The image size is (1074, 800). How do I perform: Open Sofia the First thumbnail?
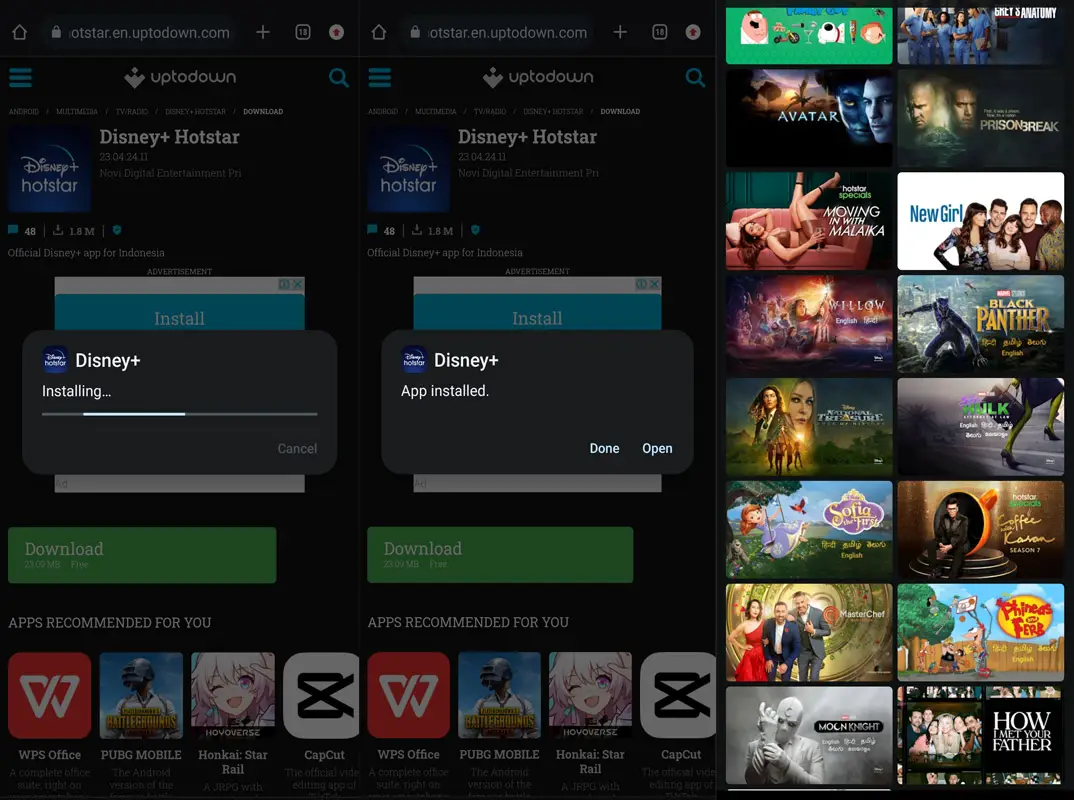click(809, 529)
